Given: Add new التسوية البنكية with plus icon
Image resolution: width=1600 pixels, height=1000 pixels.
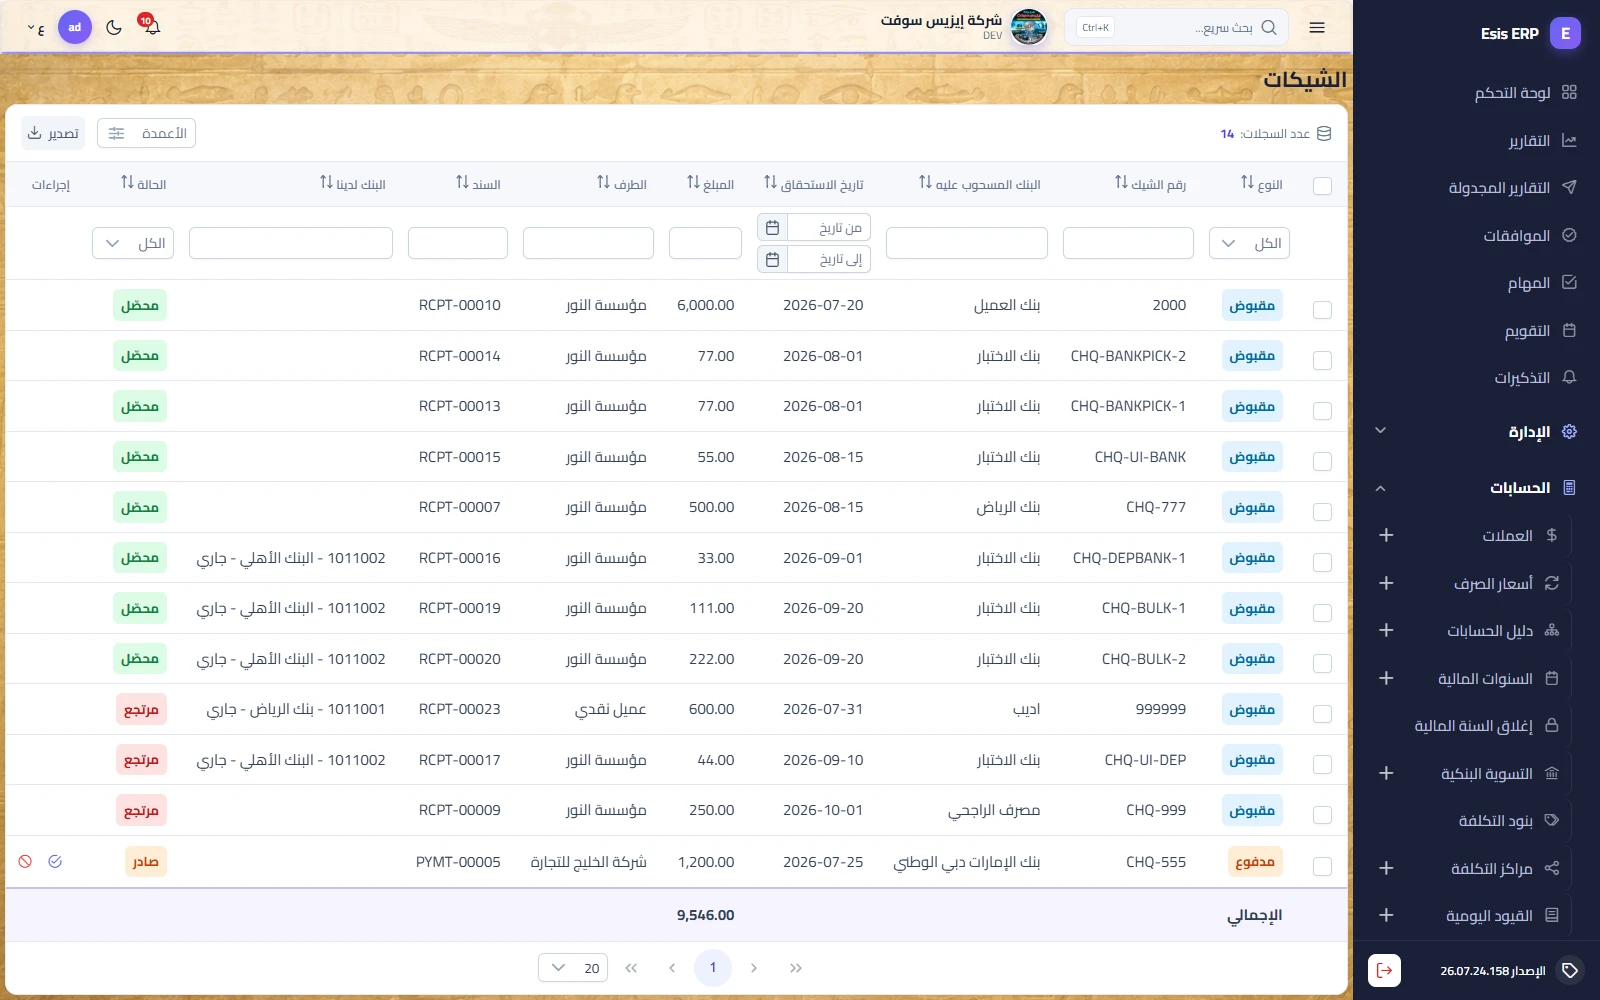Looking at the screenshot, I should [x=1386, y=773].
